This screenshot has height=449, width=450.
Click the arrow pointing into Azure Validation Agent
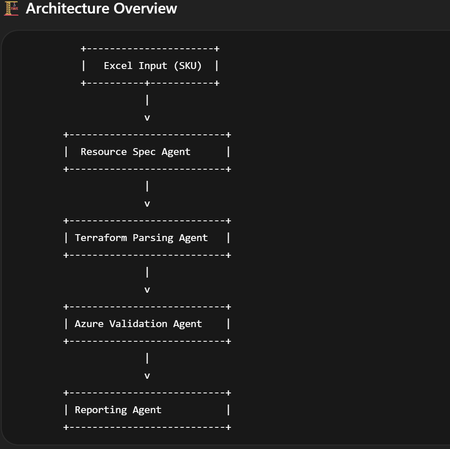click(x=147, y=290)
